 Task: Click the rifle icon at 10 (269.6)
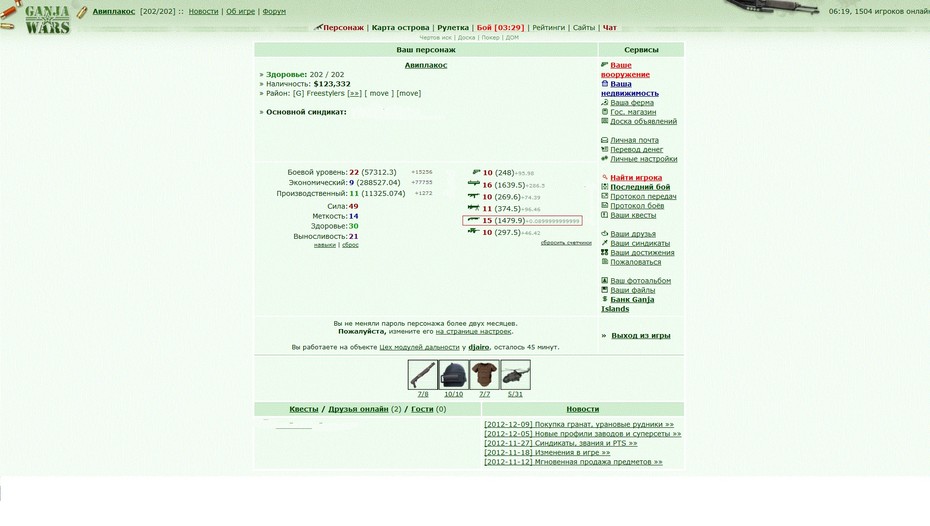pos(473,196)
